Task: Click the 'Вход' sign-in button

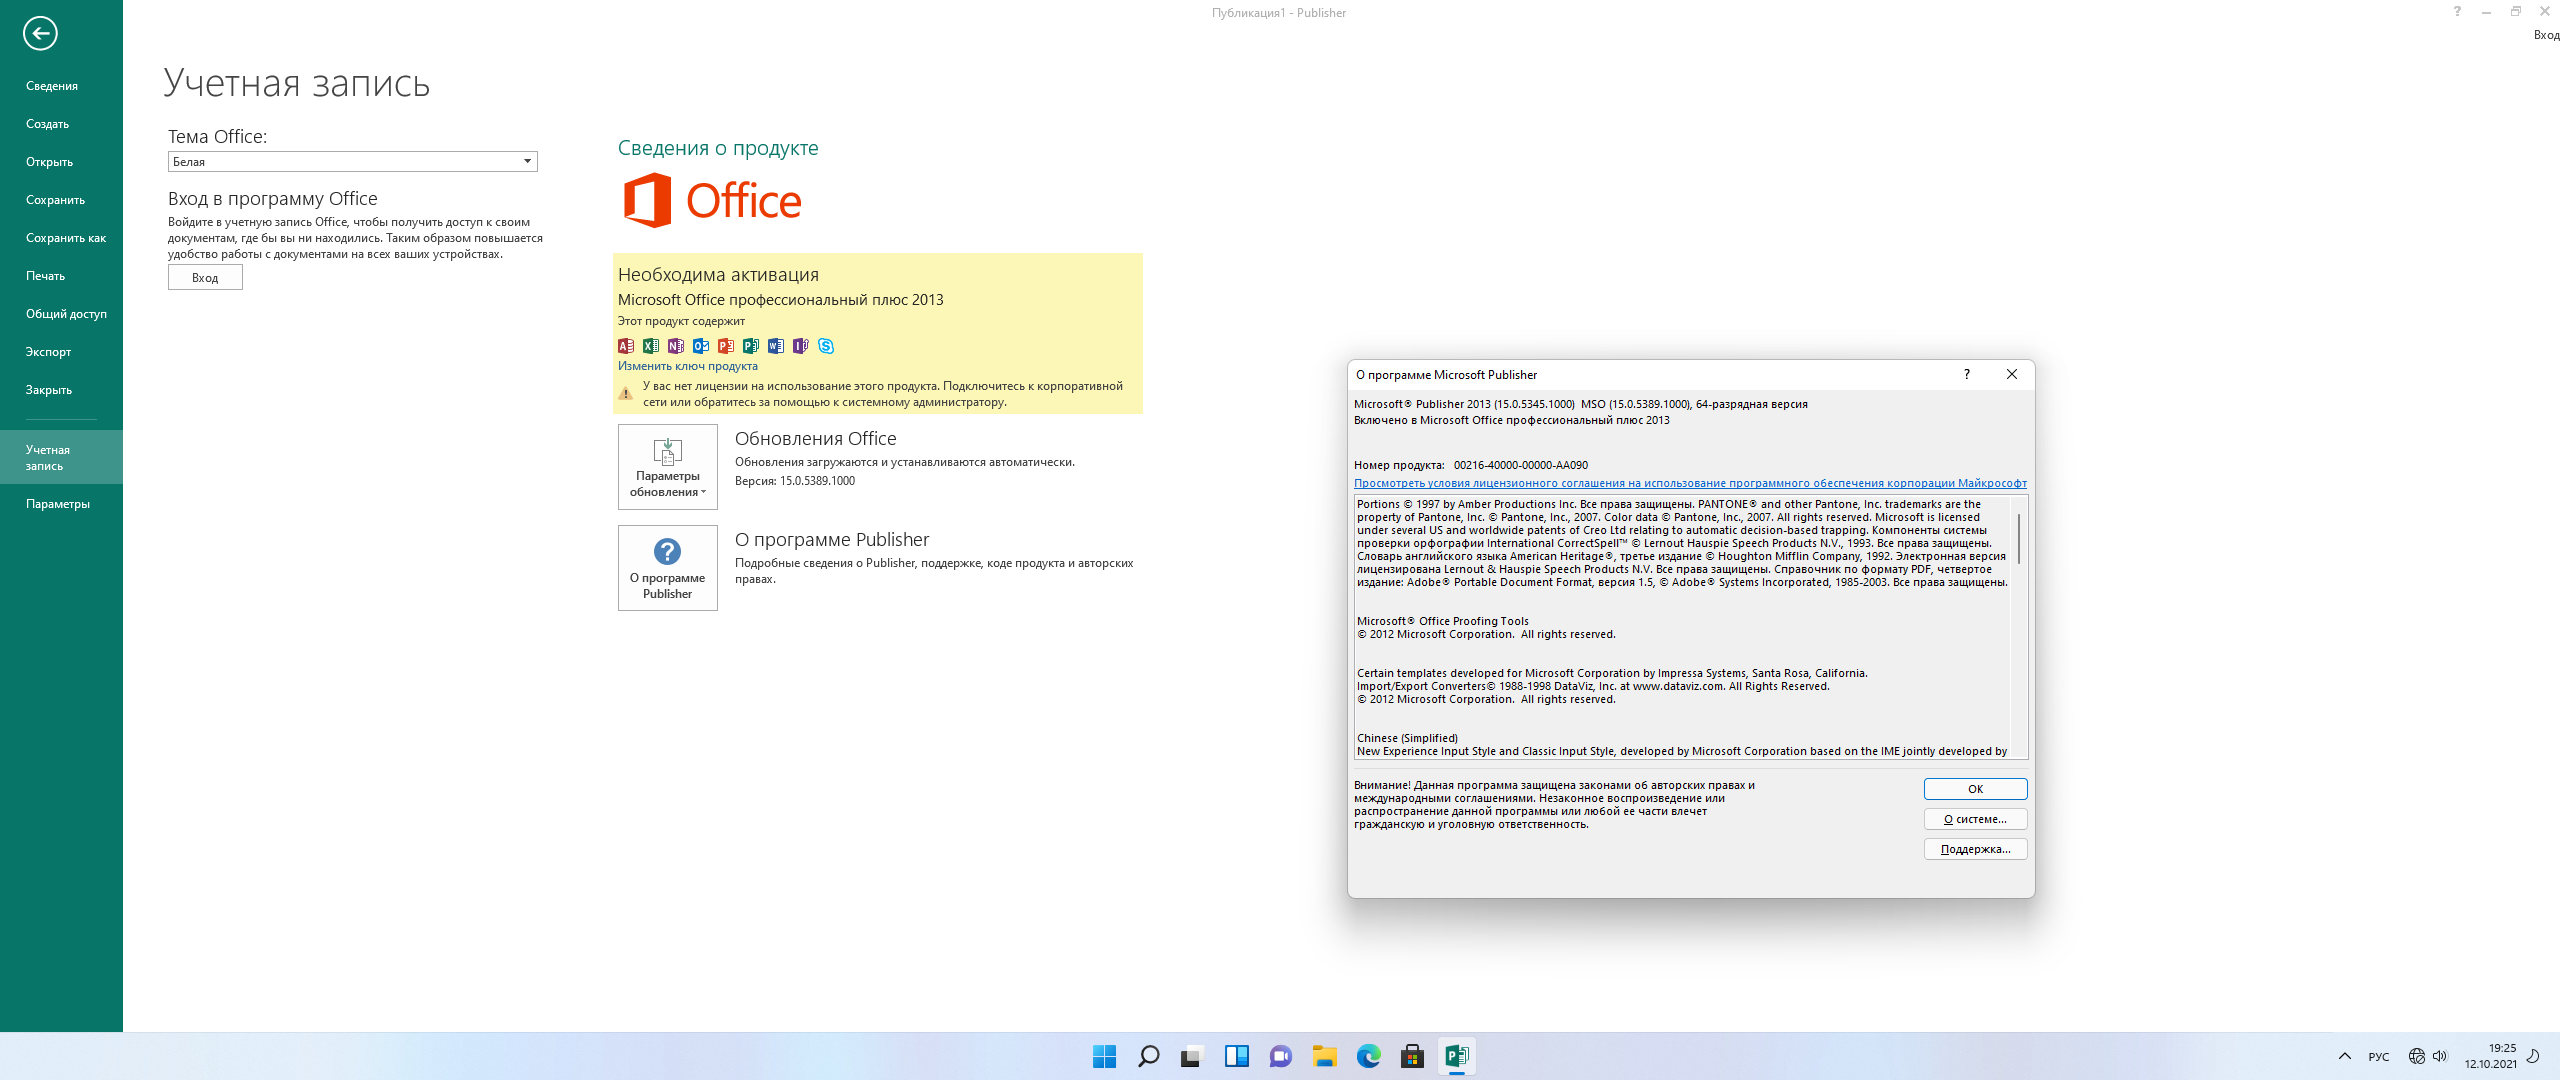Action: coord(205,278)
